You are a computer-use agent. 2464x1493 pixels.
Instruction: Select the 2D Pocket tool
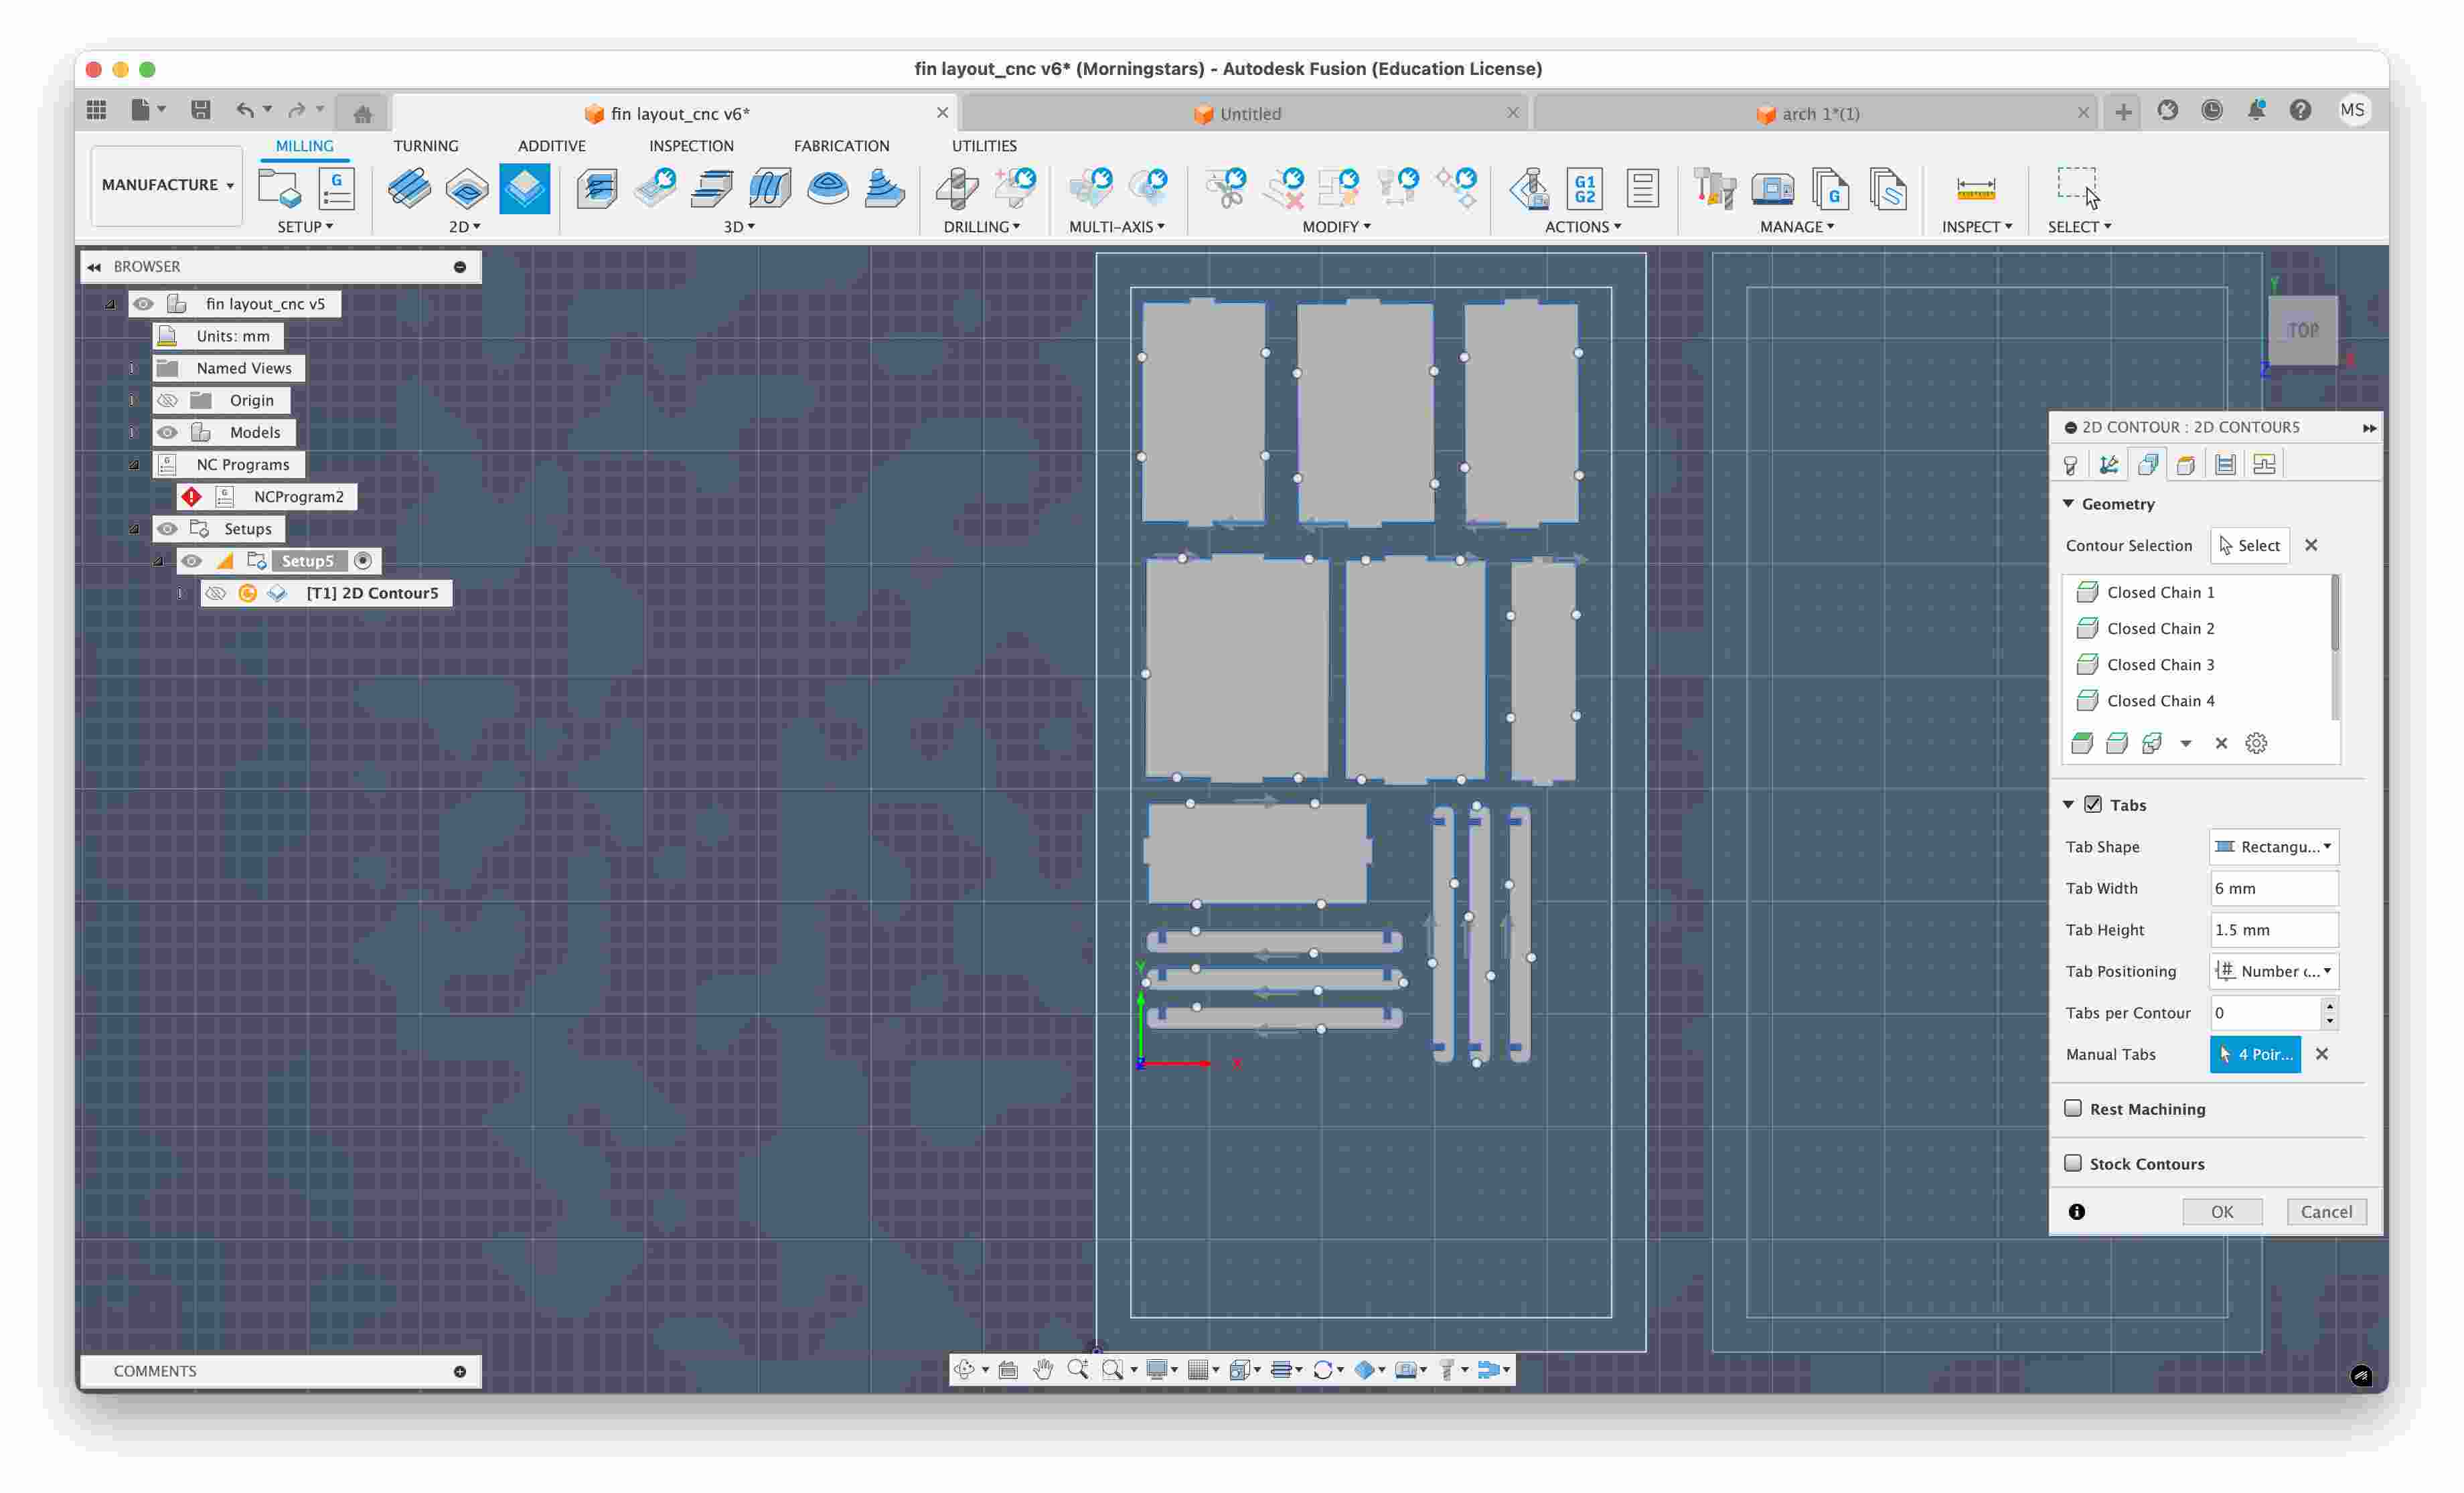[x=467, y=188]
